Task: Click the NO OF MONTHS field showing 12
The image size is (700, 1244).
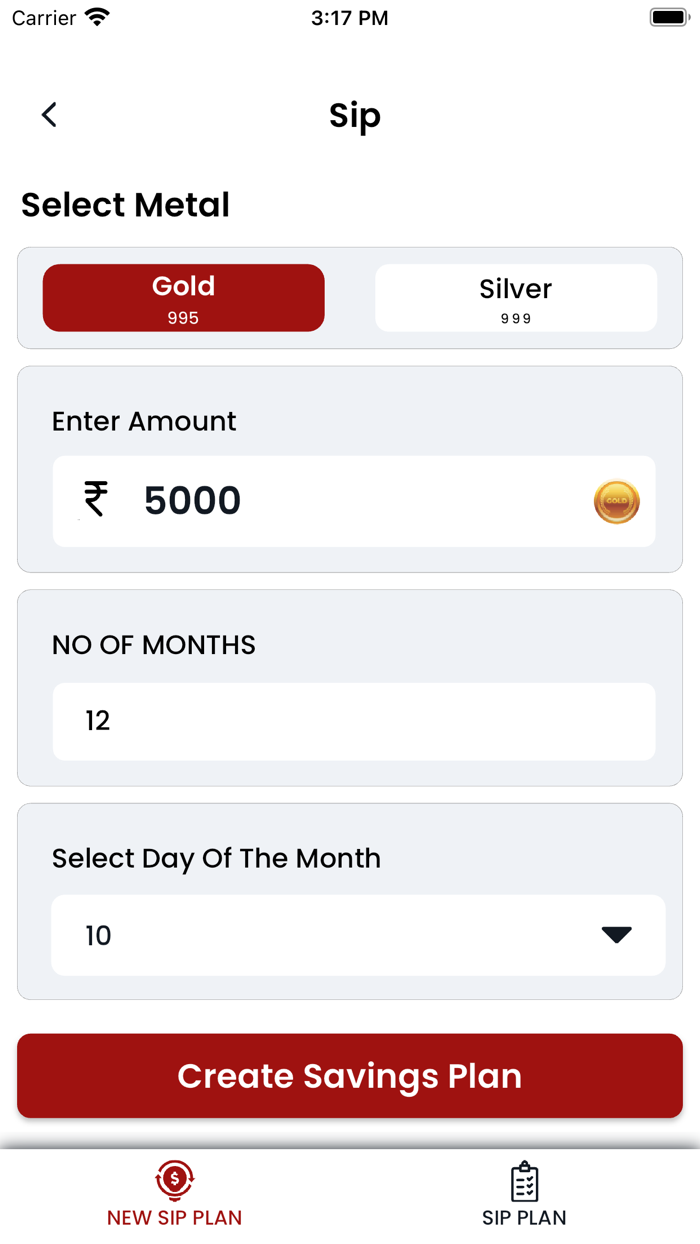Action: [x=353, y=721]
